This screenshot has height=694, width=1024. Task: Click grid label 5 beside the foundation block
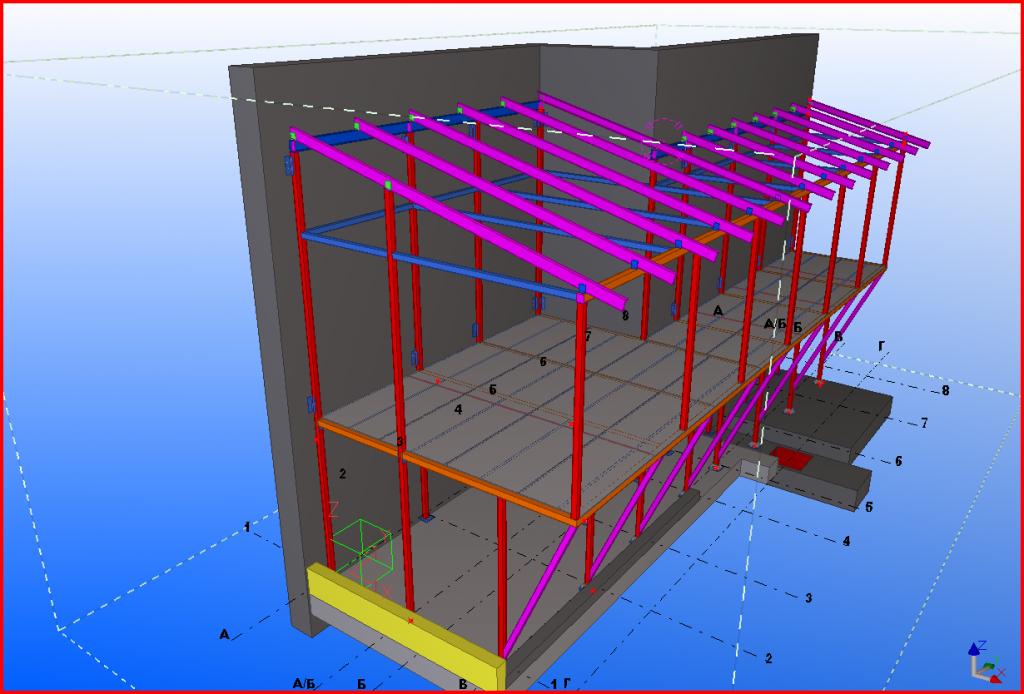(869, 507)
